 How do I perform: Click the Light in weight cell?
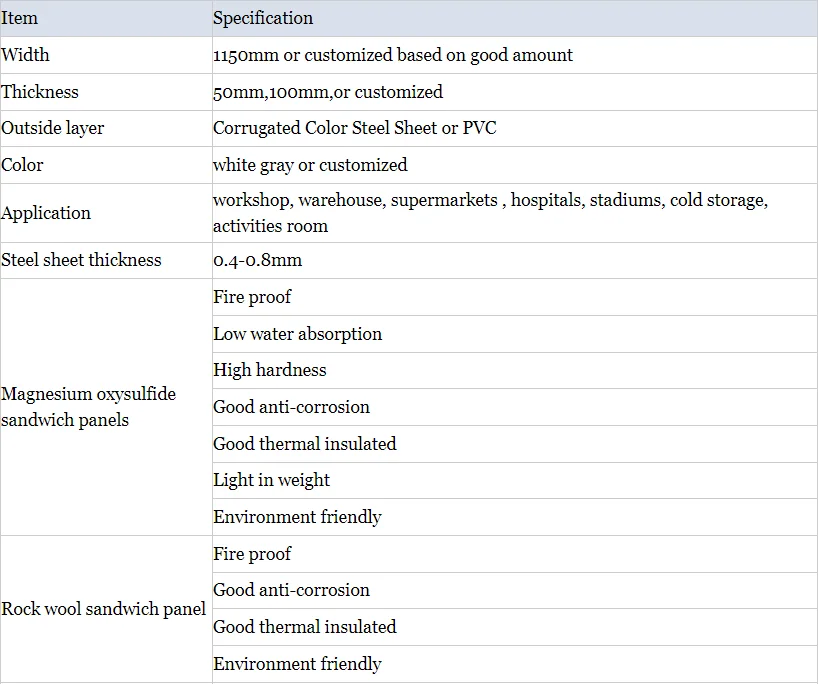[272, 480]
